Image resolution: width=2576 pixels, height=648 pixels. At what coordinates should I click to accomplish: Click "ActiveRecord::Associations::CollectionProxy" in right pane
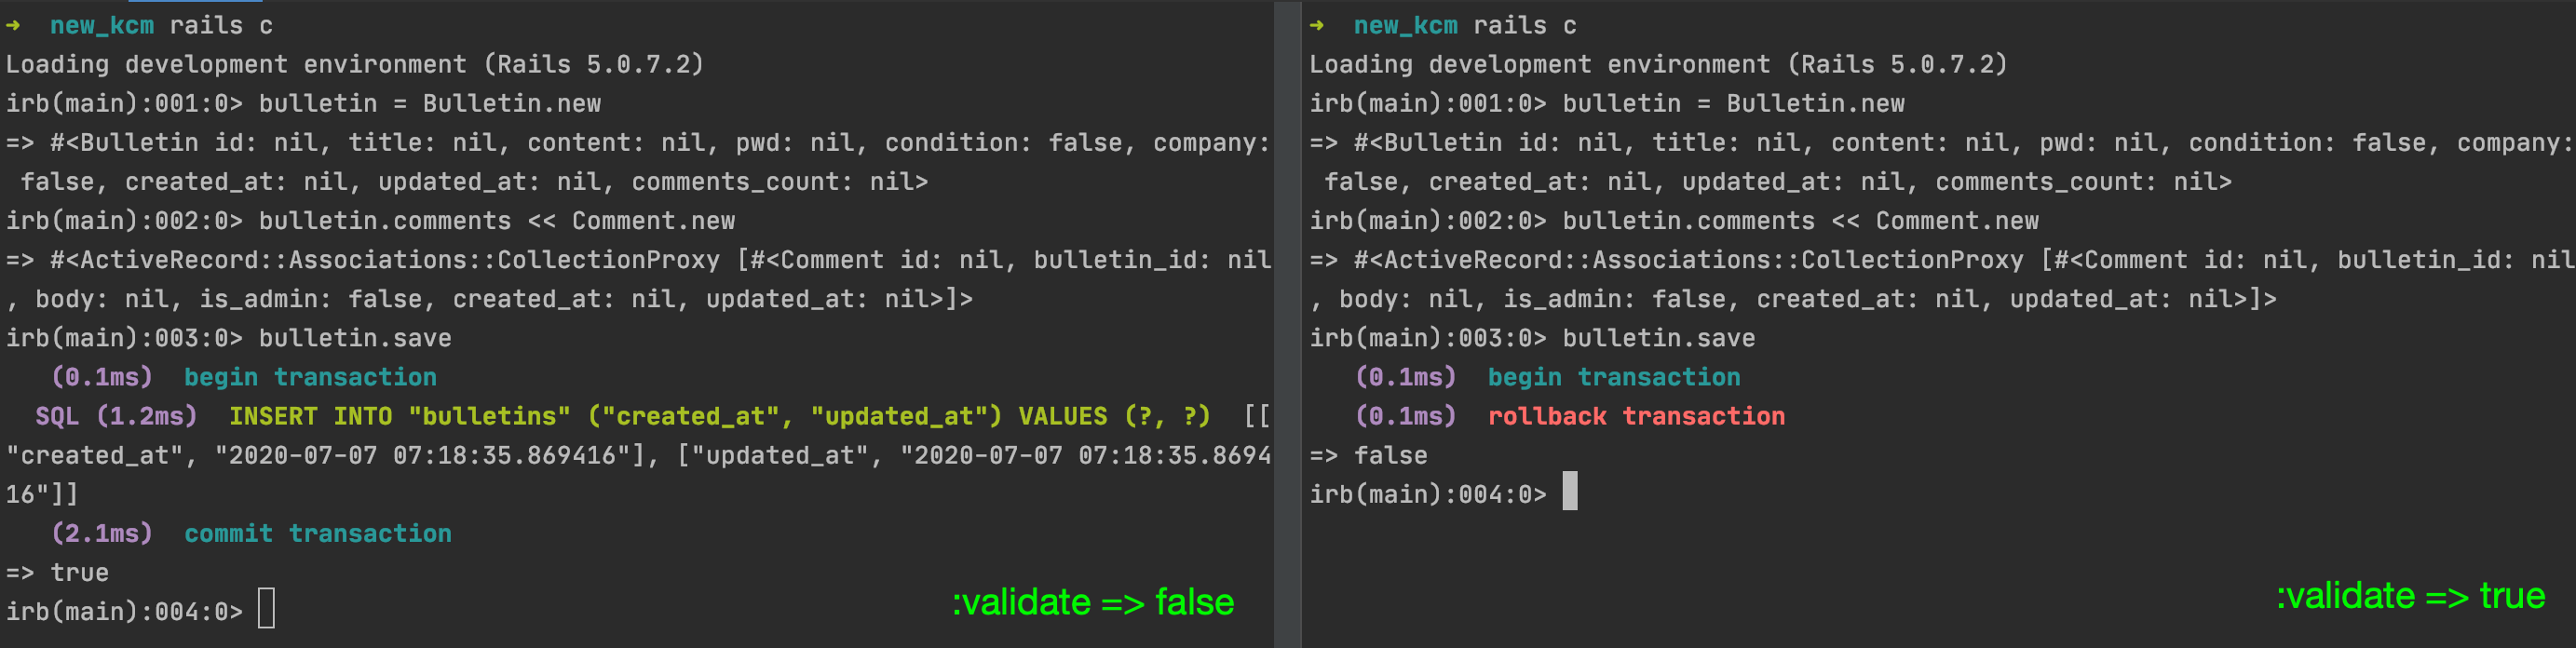pyautogui.click(x=1704, y=259)
